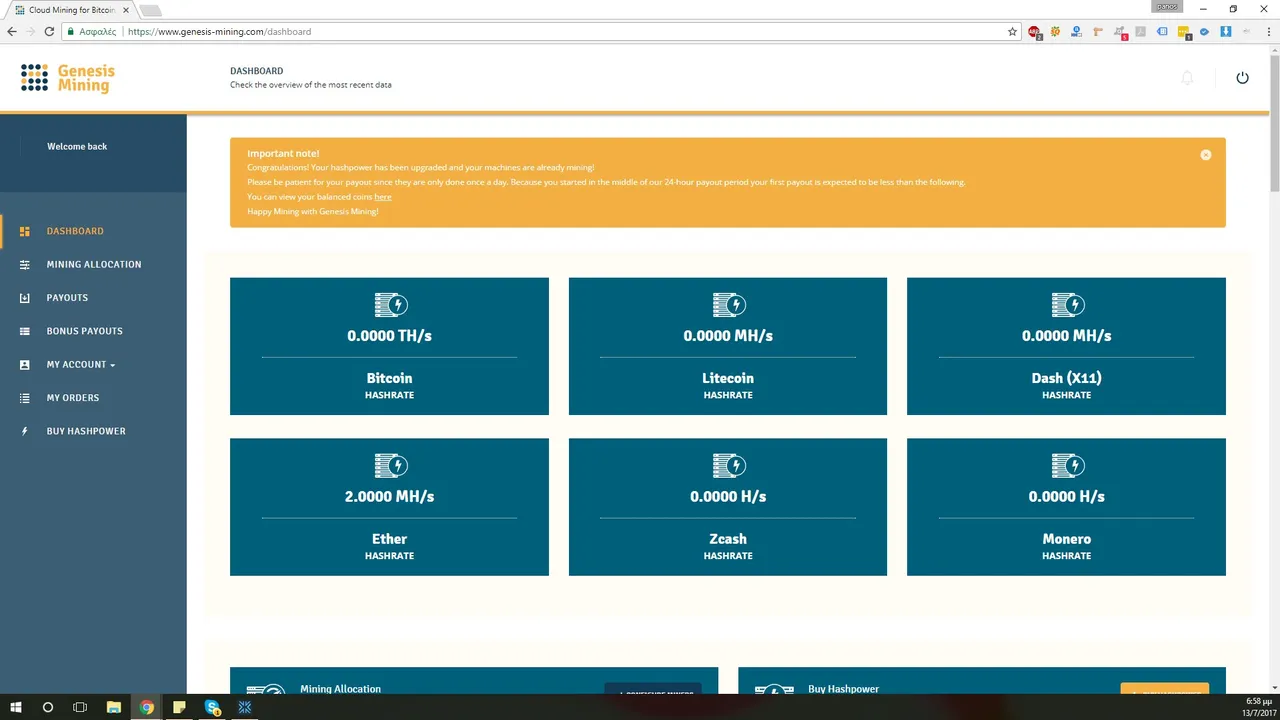The image size is (1280, 720).
Task: Click the Litecoin hashrate card icon
Action: point(728,304)
